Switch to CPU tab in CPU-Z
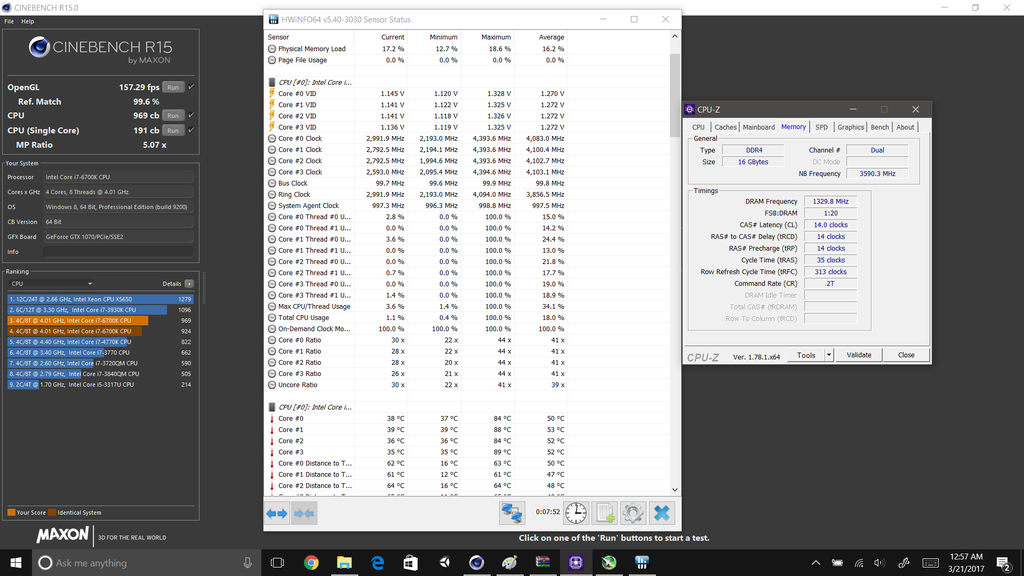The height and width of the screenshot is (576, 1024). [698, 127]
